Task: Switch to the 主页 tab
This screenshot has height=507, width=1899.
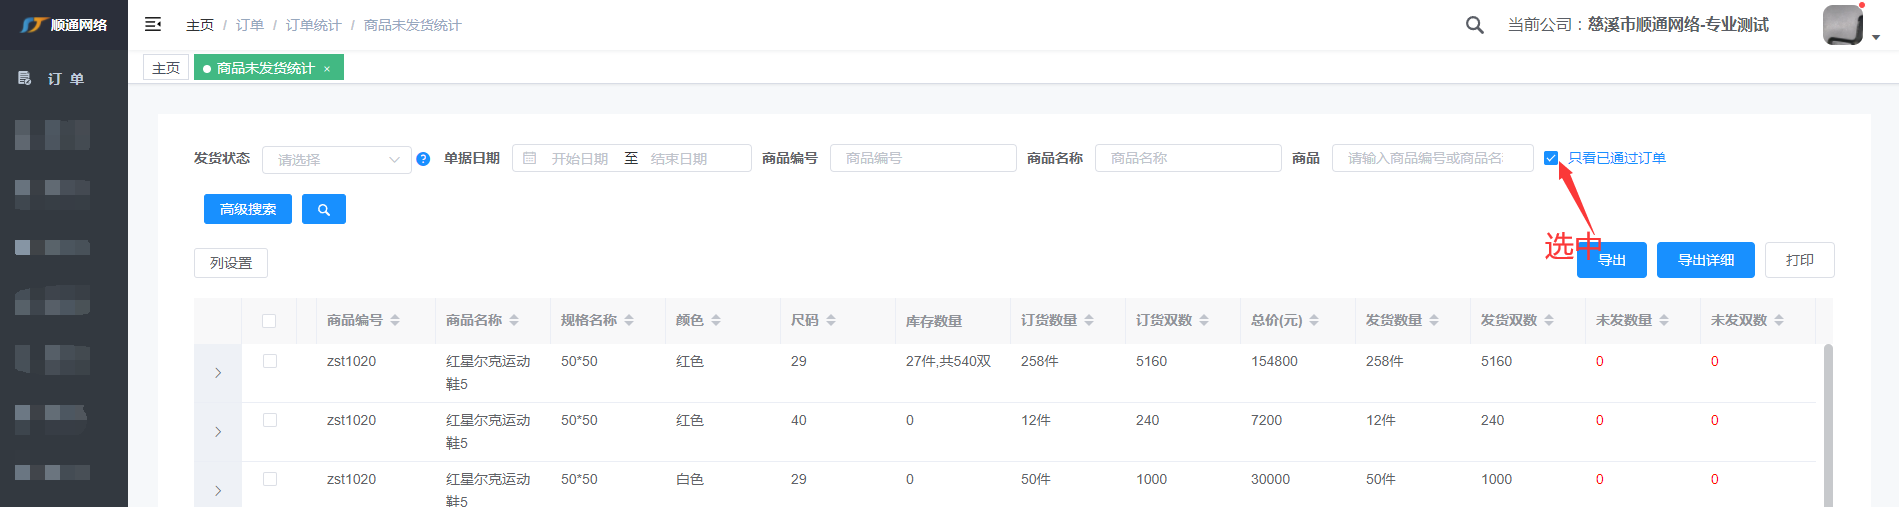Action: pos(166,68)
